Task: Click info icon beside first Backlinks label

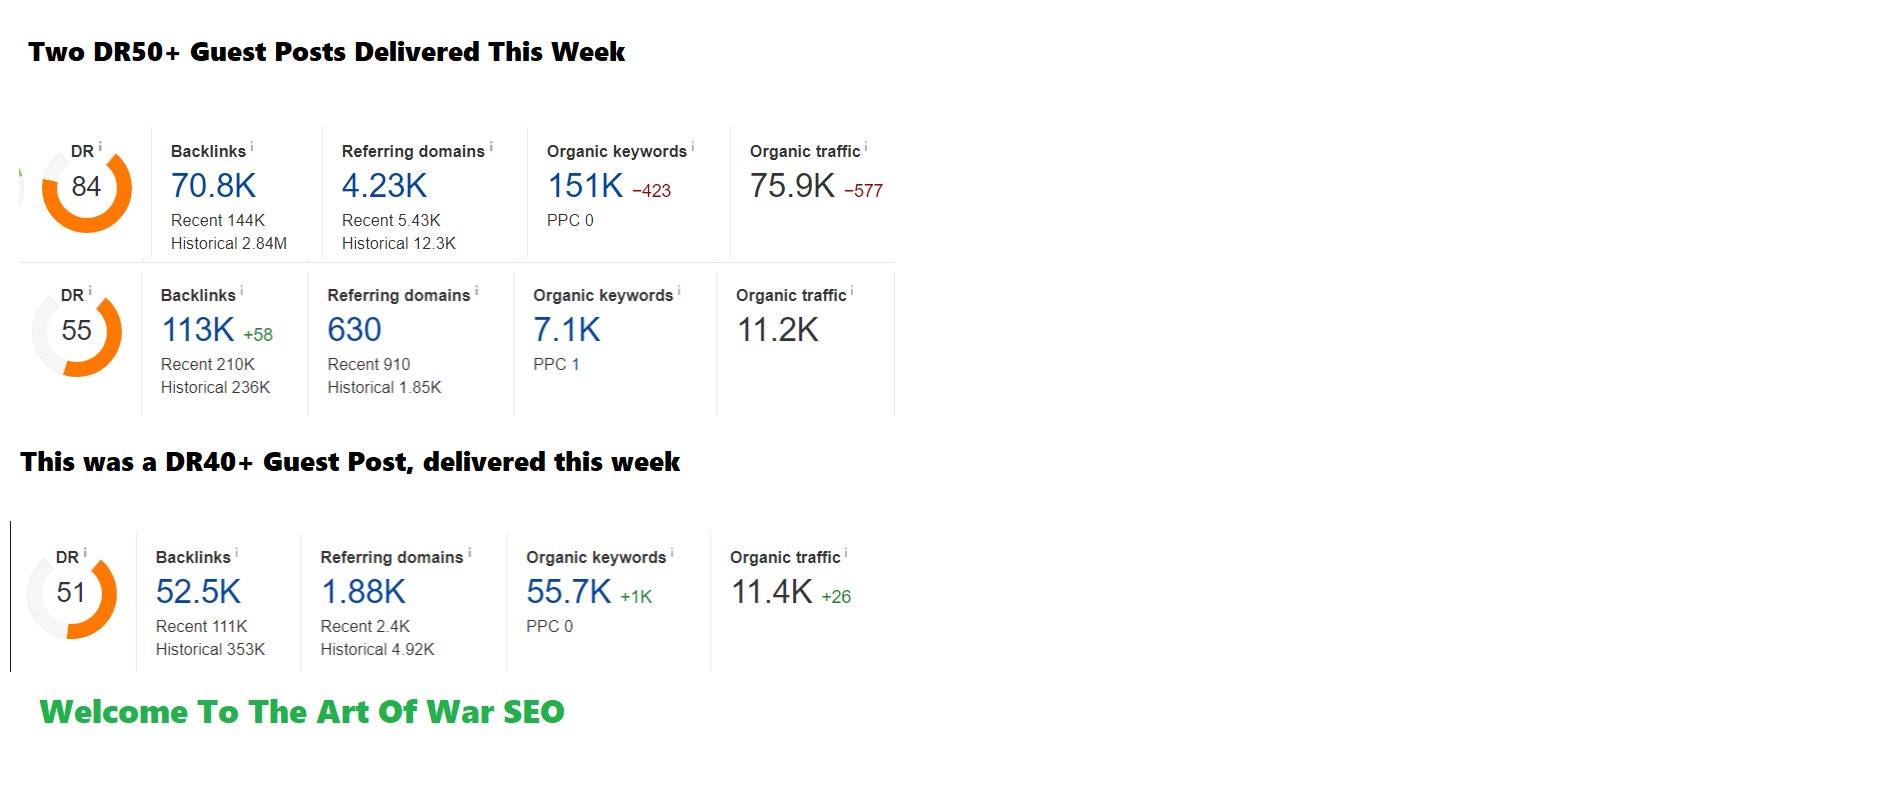Action: click(x=252, y=147)
